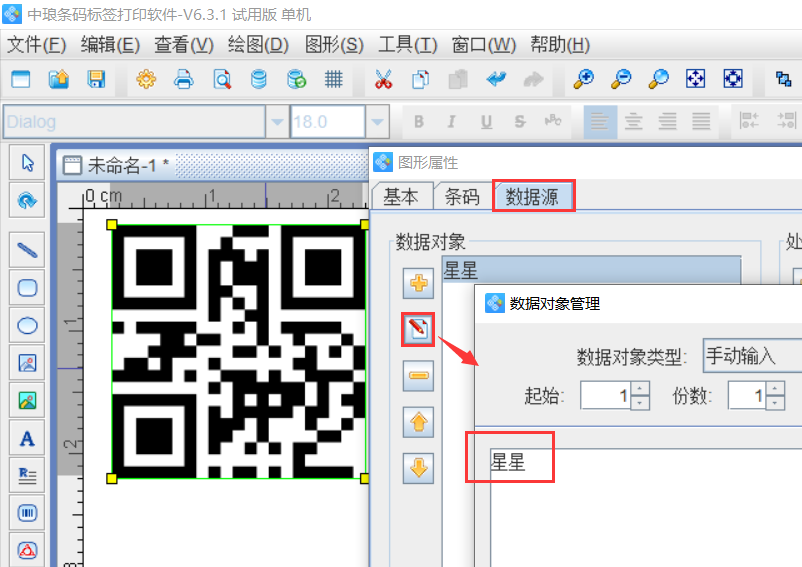Click the New document icon in toolbar
The width and height of the screenshot is (802, 567).
(x=21, y=79)
